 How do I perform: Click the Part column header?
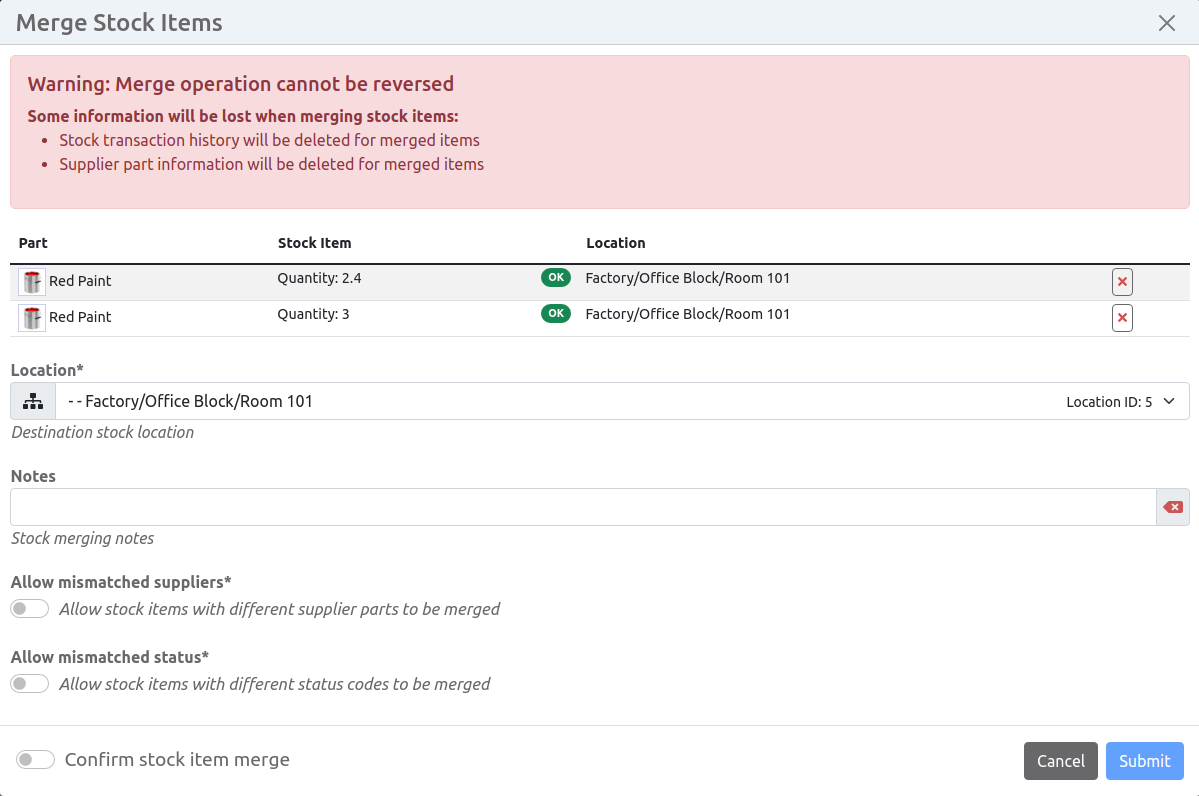pyautogui.click(x=33, y=243)
